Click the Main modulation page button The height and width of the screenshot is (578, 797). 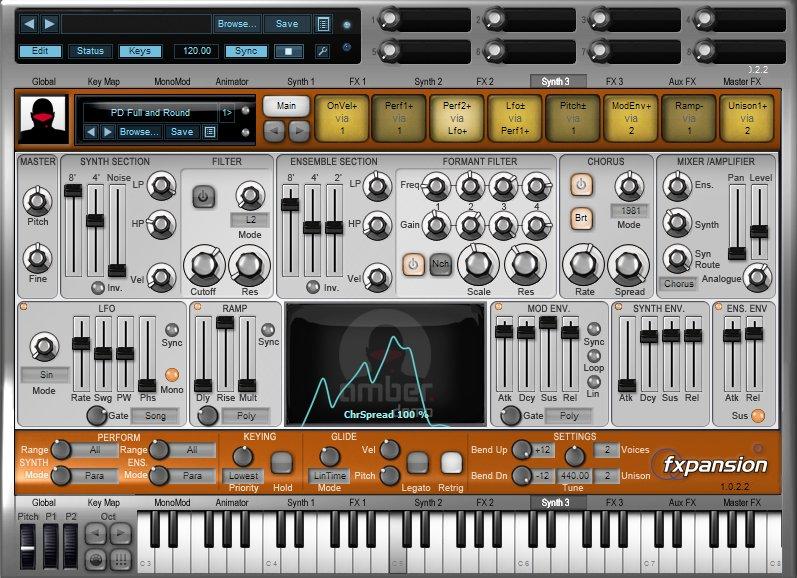click(x=286, y=106)
